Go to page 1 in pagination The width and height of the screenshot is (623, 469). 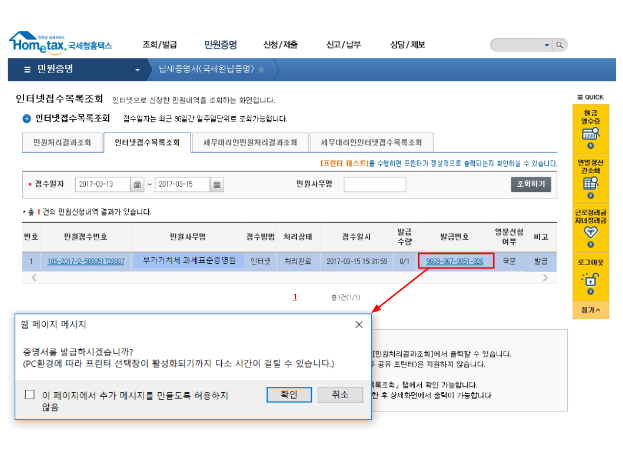(x=295, y=297)
